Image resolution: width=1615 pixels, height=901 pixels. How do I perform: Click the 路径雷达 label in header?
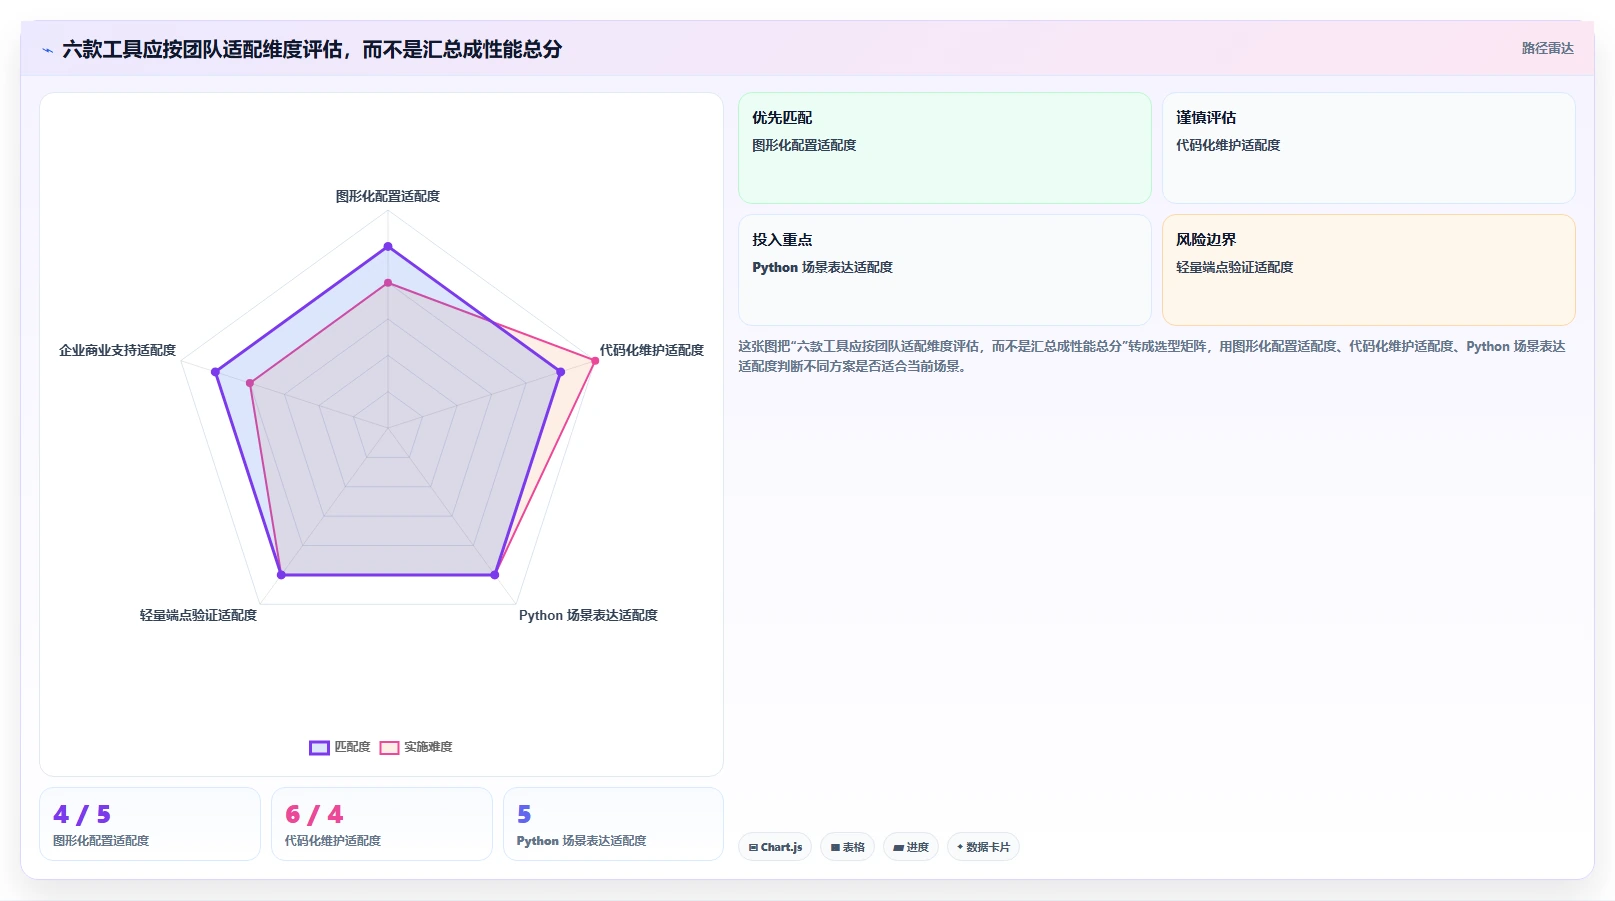tap(1547, 48)
